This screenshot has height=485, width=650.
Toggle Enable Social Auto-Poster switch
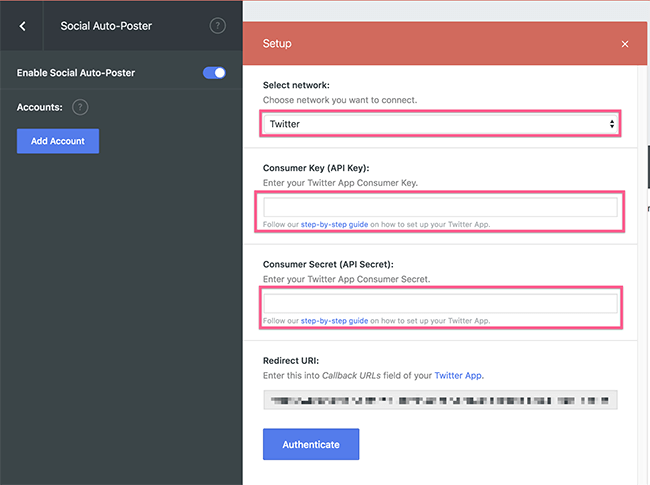(x=214, y=73)
